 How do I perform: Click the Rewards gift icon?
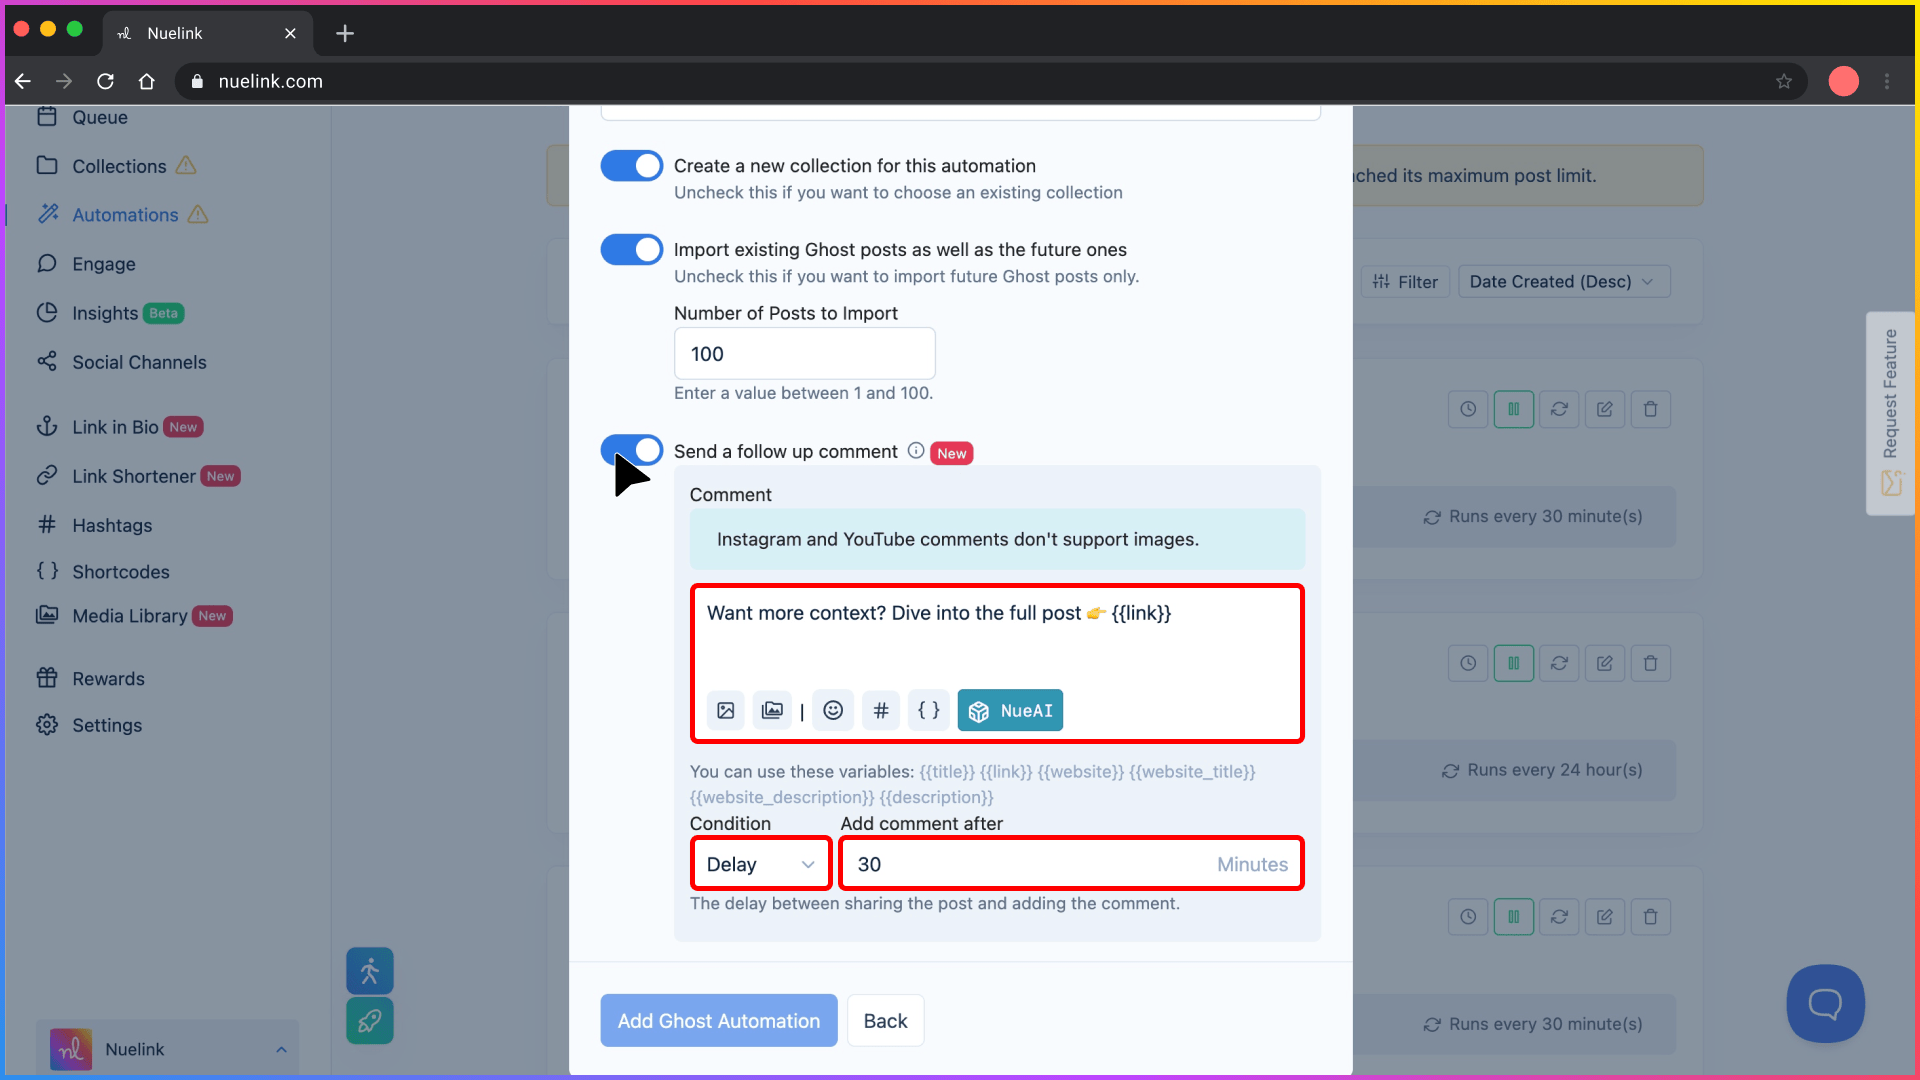pos(47,678)
